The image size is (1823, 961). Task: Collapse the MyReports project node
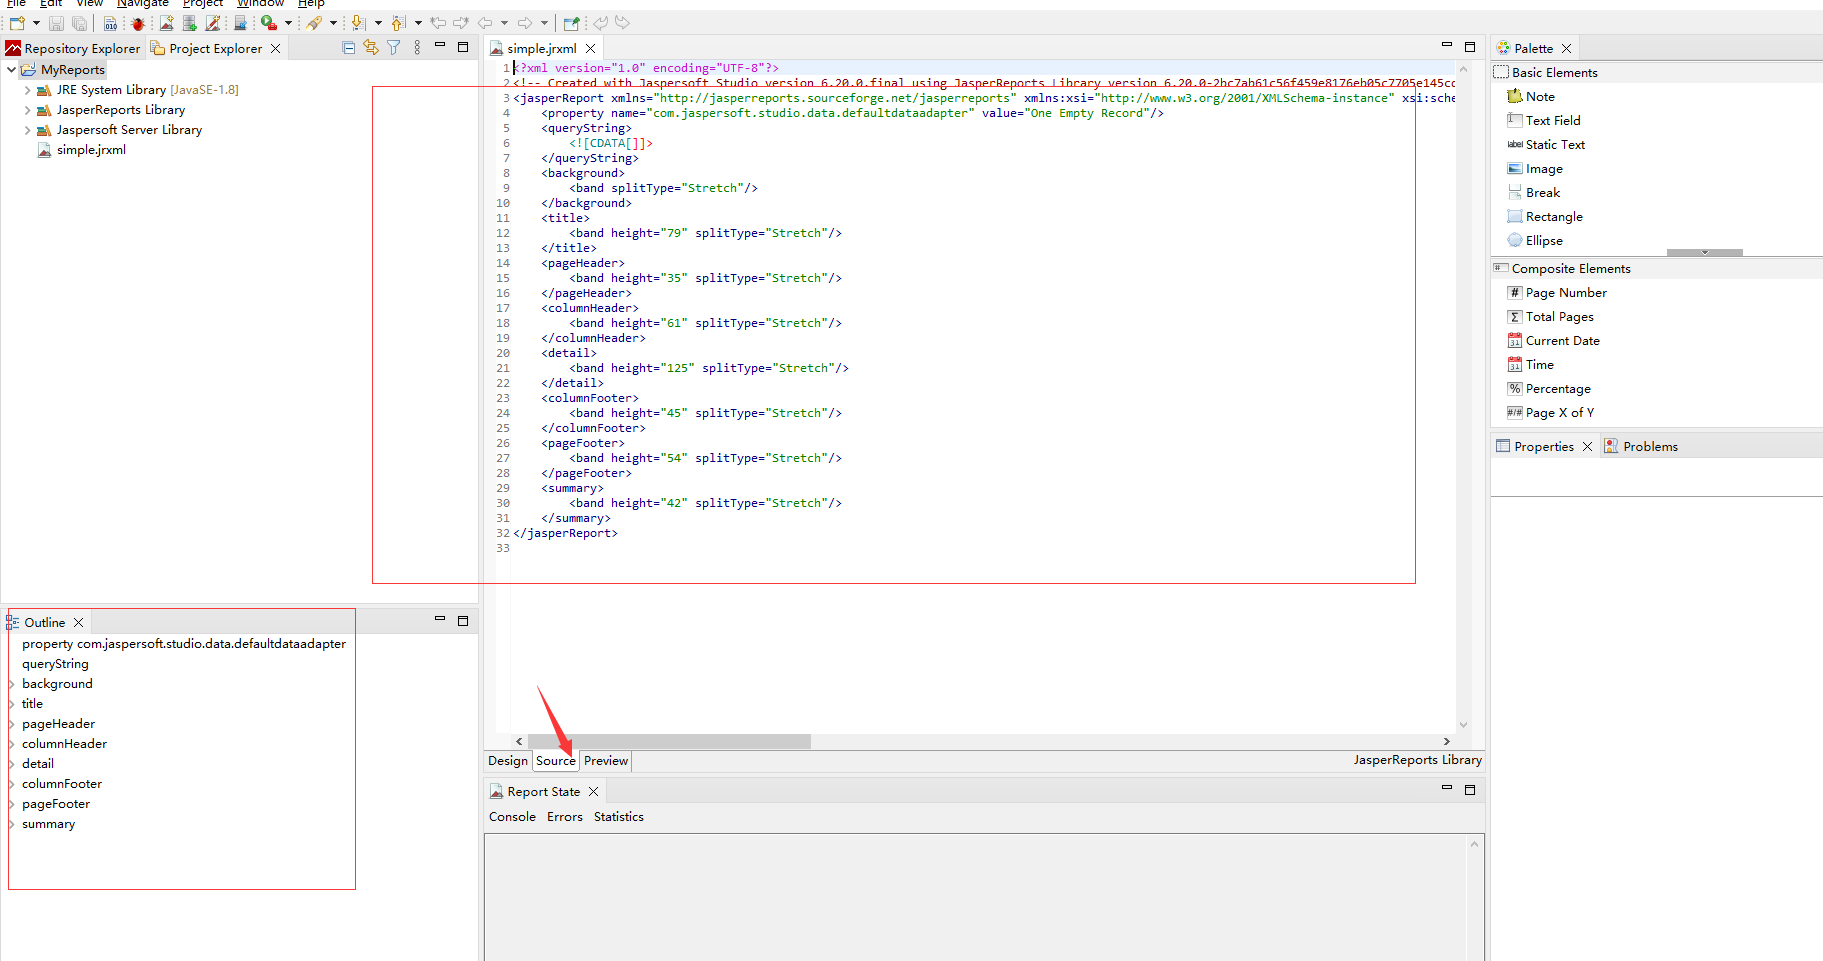tap(11, 70)
